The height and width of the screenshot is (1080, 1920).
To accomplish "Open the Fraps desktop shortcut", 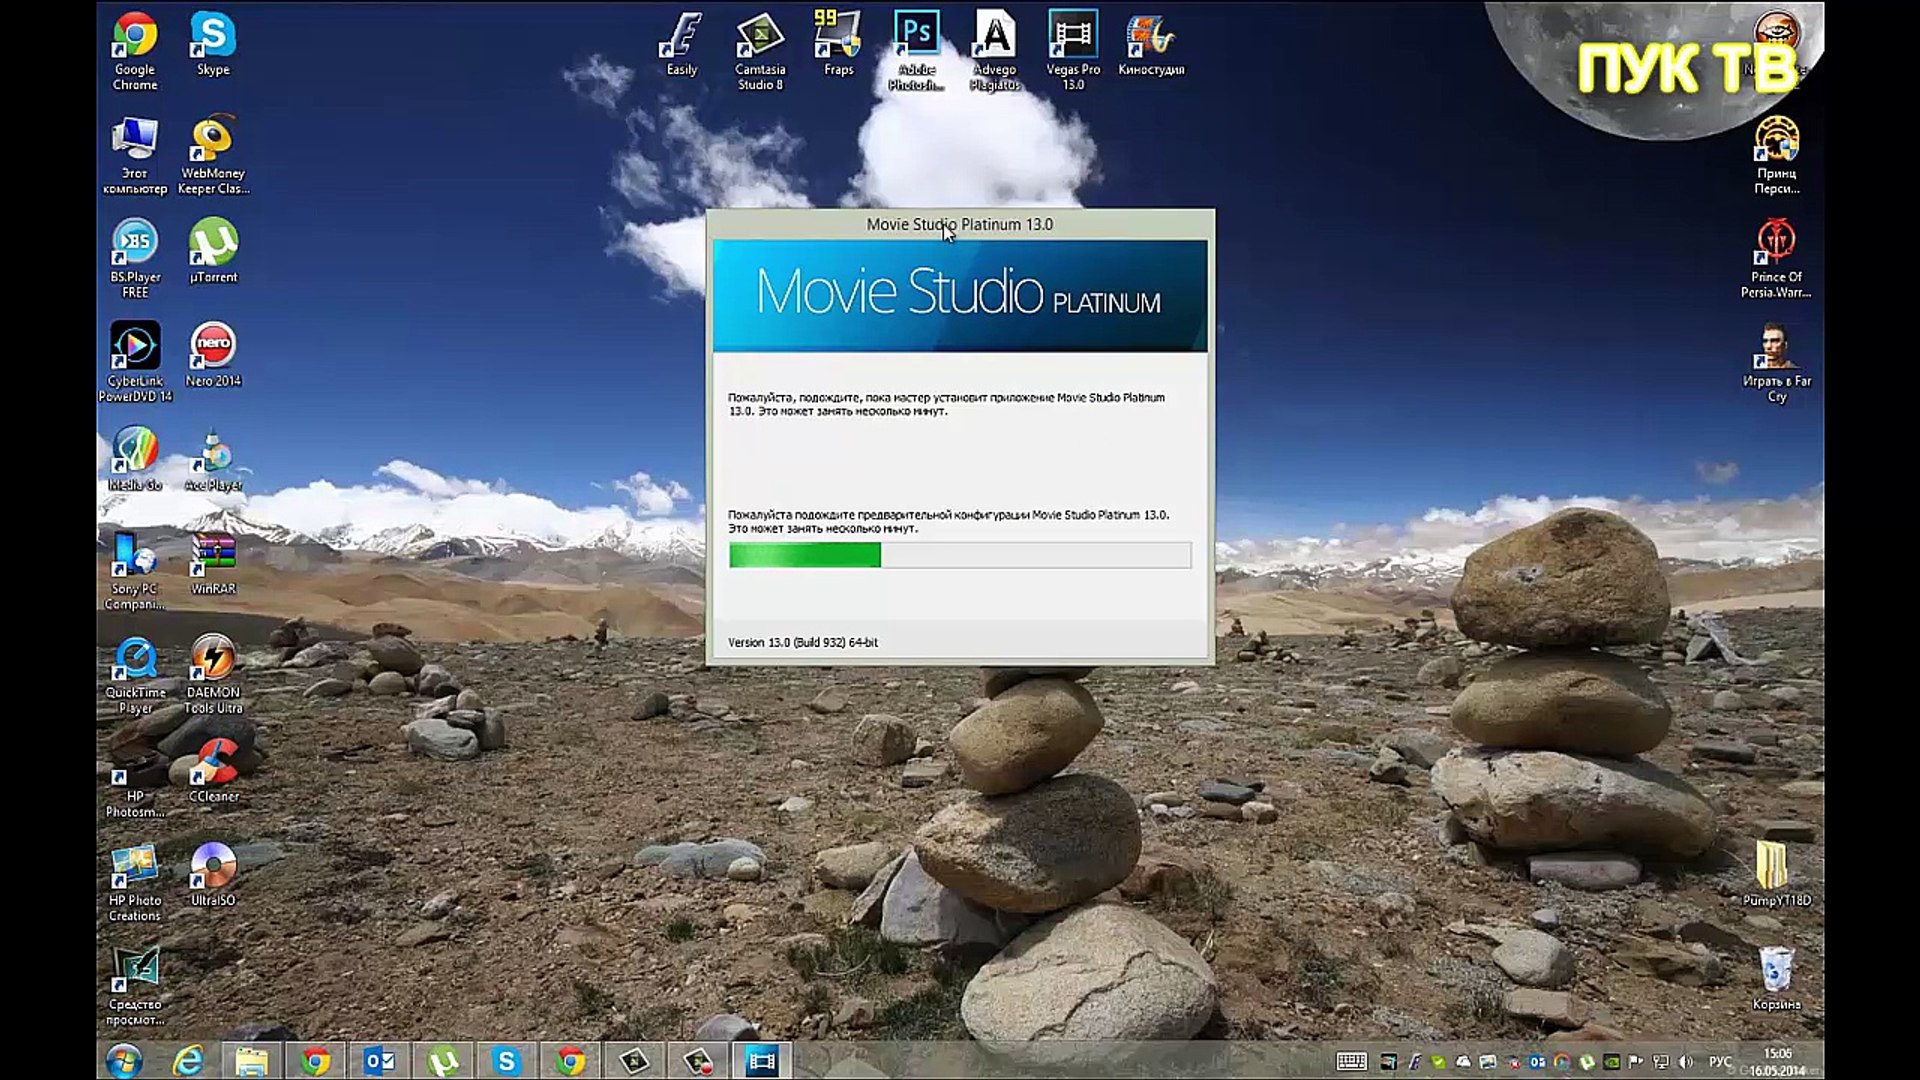I will click(x=838, y=44).
